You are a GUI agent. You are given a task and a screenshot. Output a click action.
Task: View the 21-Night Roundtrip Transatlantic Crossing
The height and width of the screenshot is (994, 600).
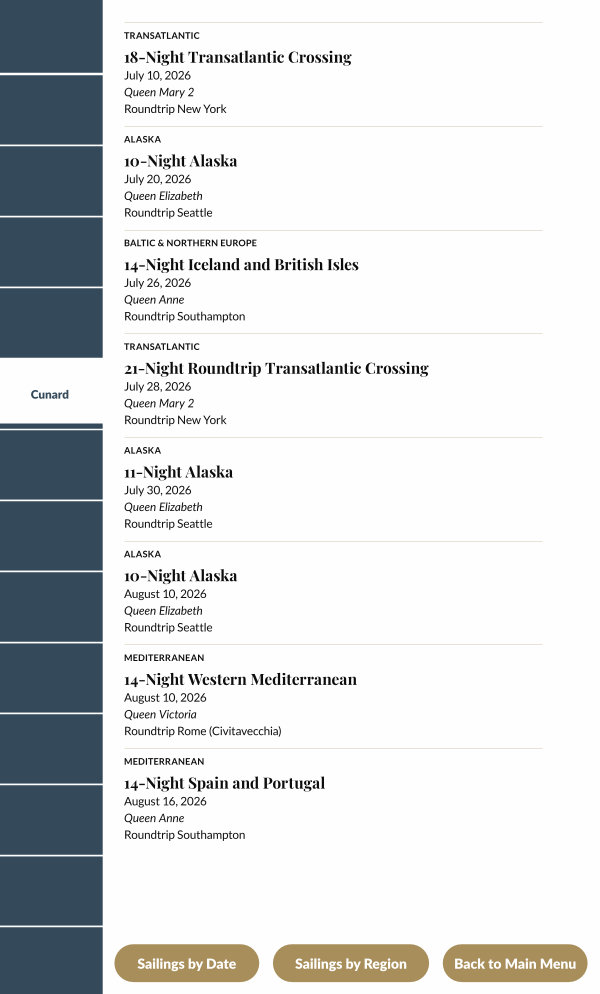tap(276, 369)
